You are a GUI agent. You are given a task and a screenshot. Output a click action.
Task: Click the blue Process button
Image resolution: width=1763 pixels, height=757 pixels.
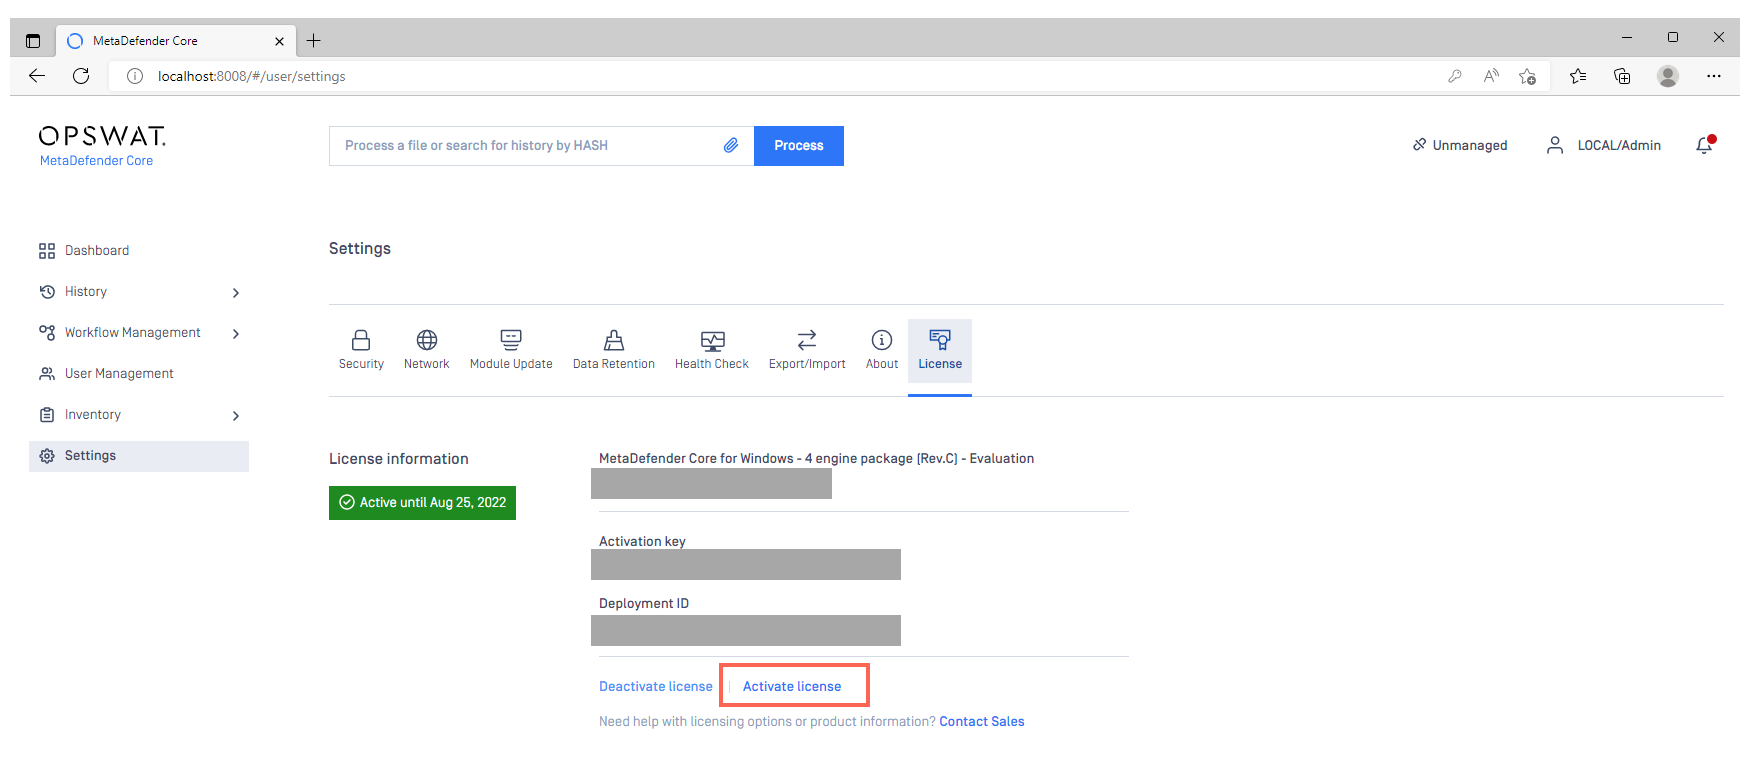point(799,146)
